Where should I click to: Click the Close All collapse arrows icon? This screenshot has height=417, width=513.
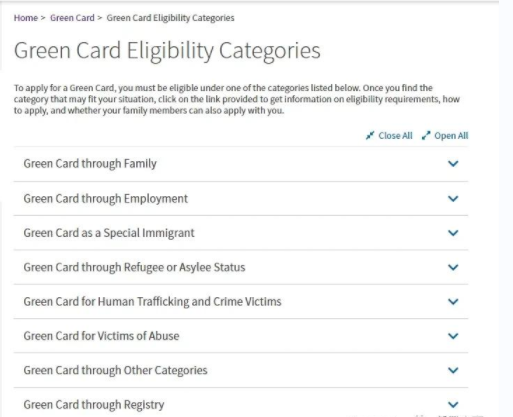pos(370,136)
